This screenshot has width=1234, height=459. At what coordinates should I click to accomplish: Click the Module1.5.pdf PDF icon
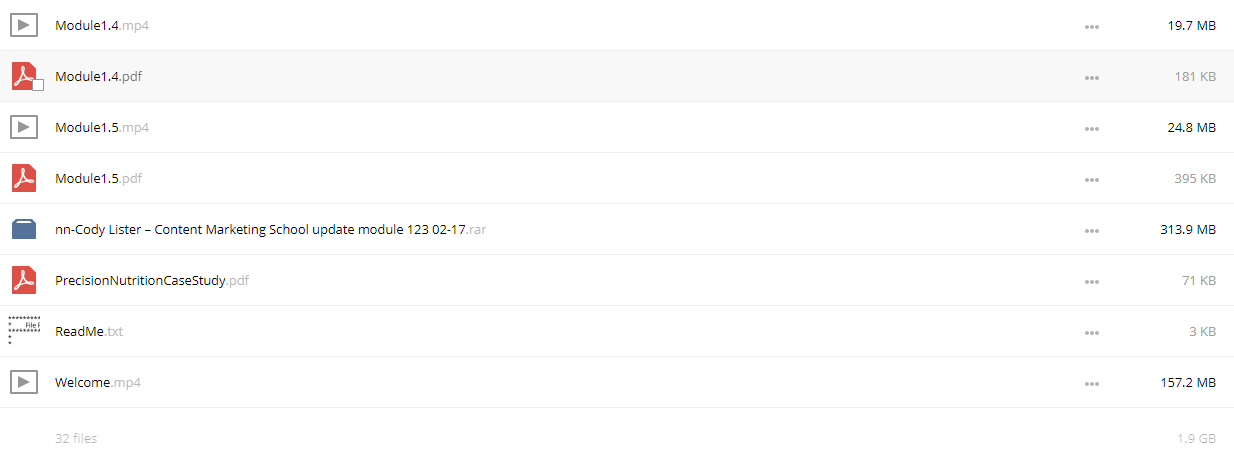(24, 178)
